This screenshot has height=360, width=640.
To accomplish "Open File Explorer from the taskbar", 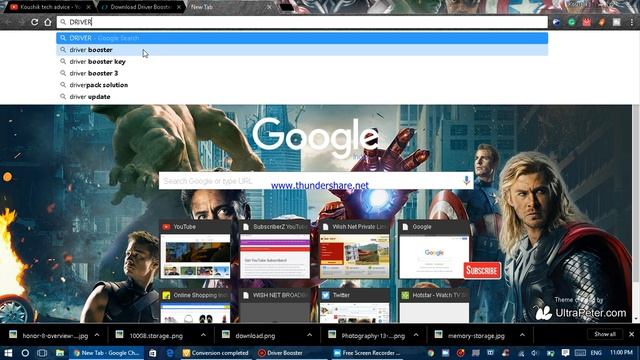I will pos(60,353).
